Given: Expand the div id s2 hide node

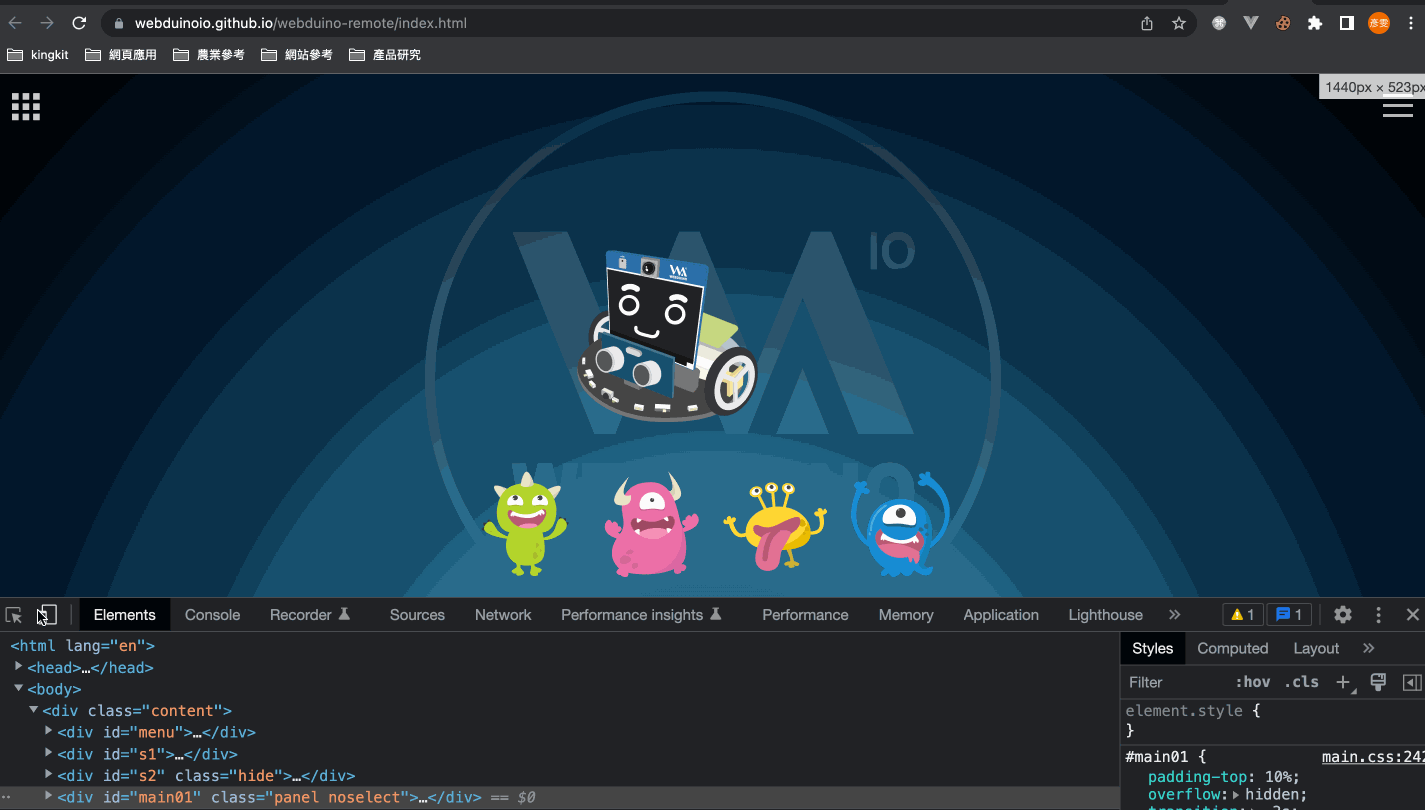Looking at the screenshot, I should pyautogui.click(x=48, y=775).
